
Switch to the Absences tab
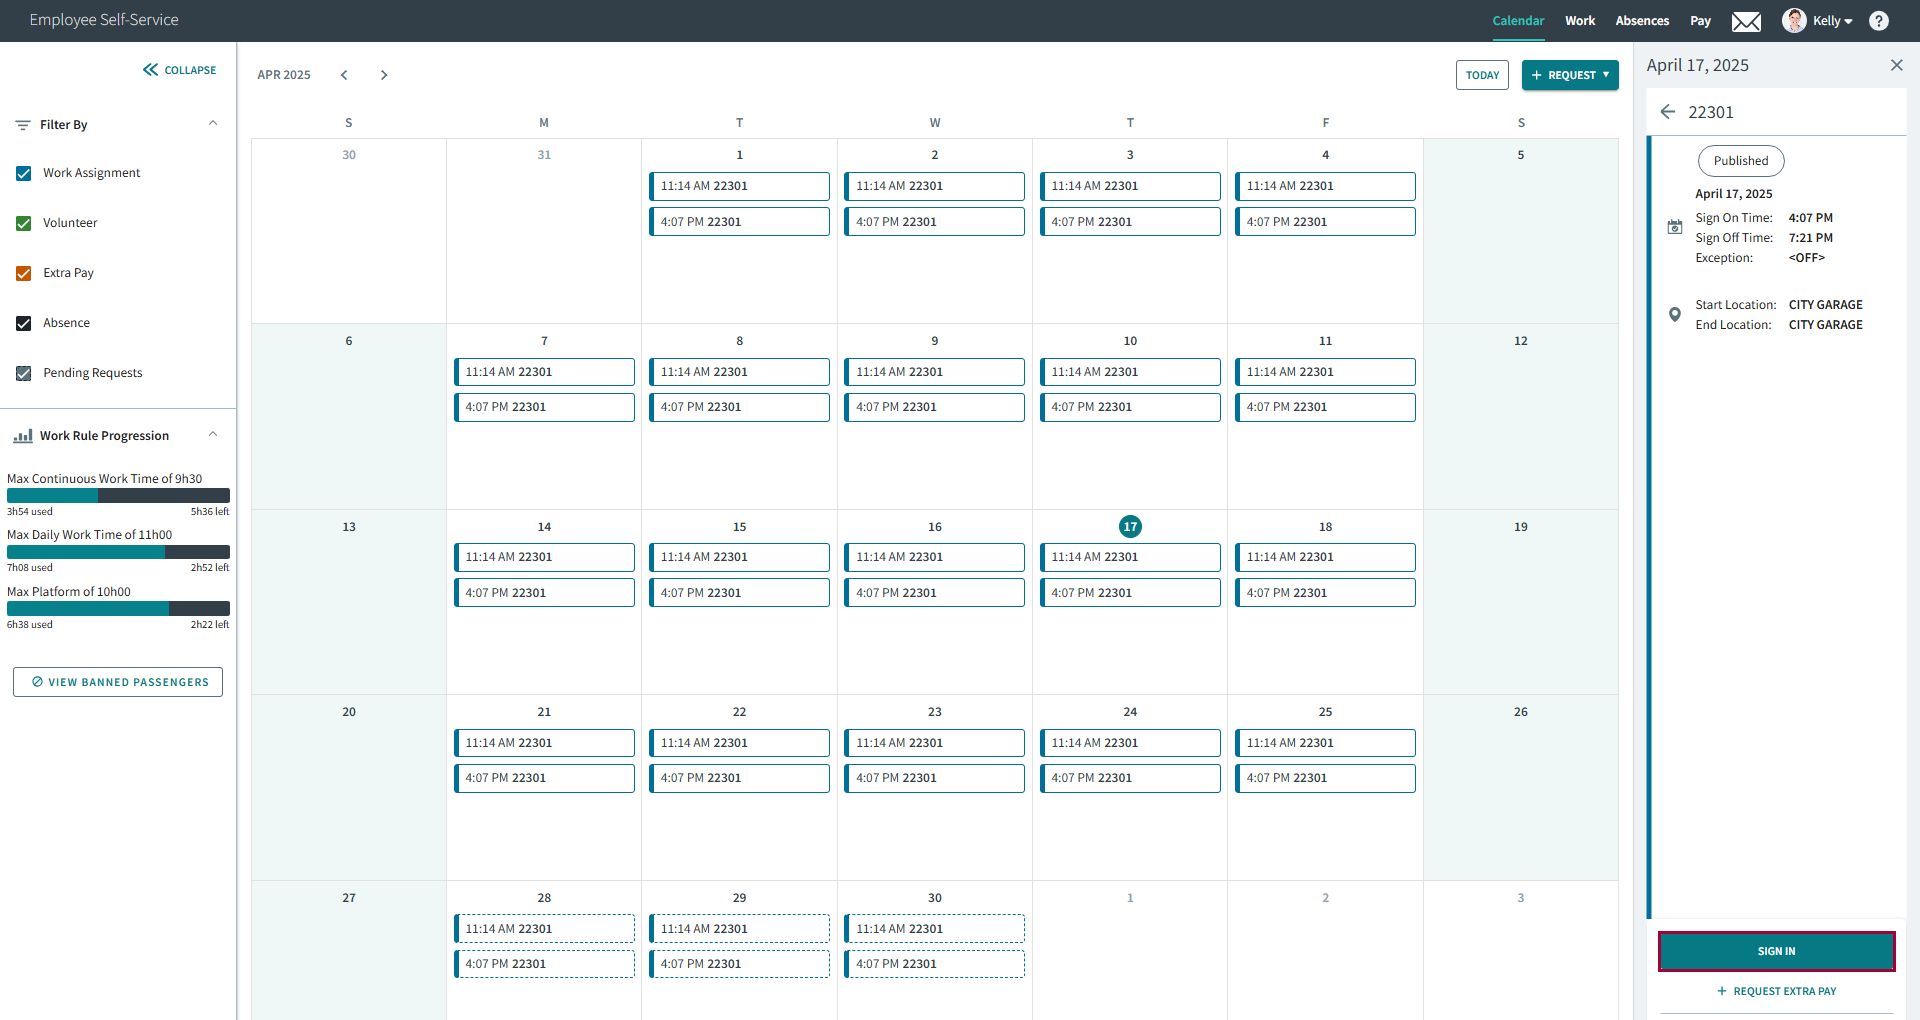[1642, 21]
